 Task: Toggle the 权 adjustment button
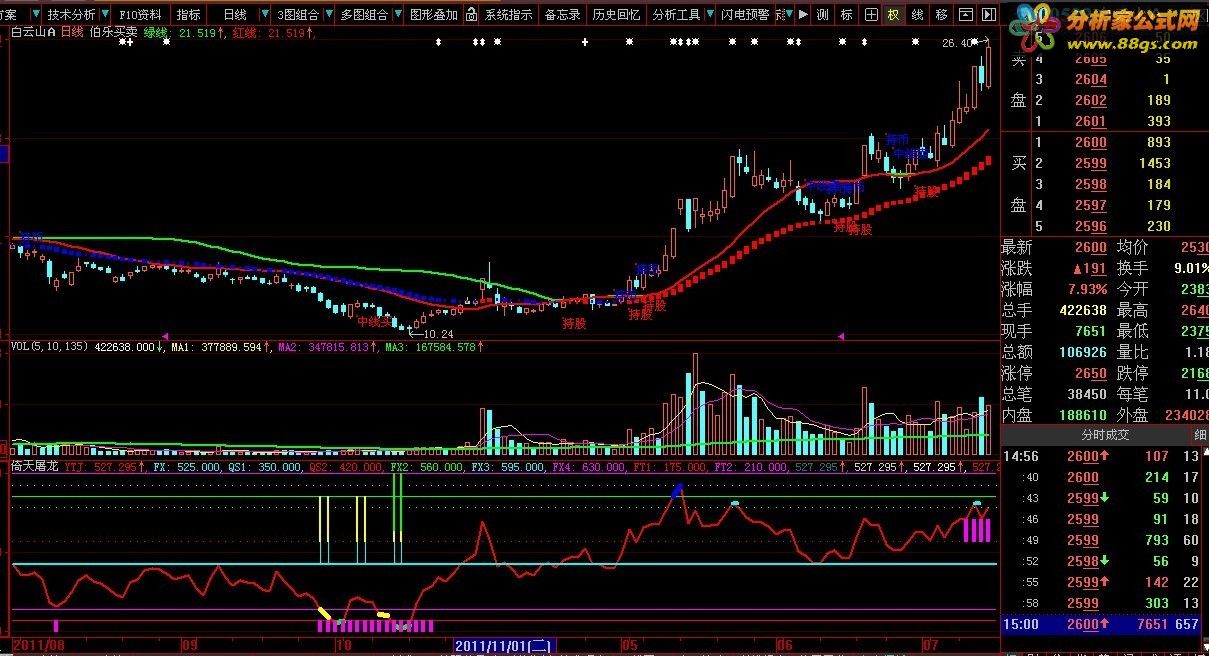(893, 15)
